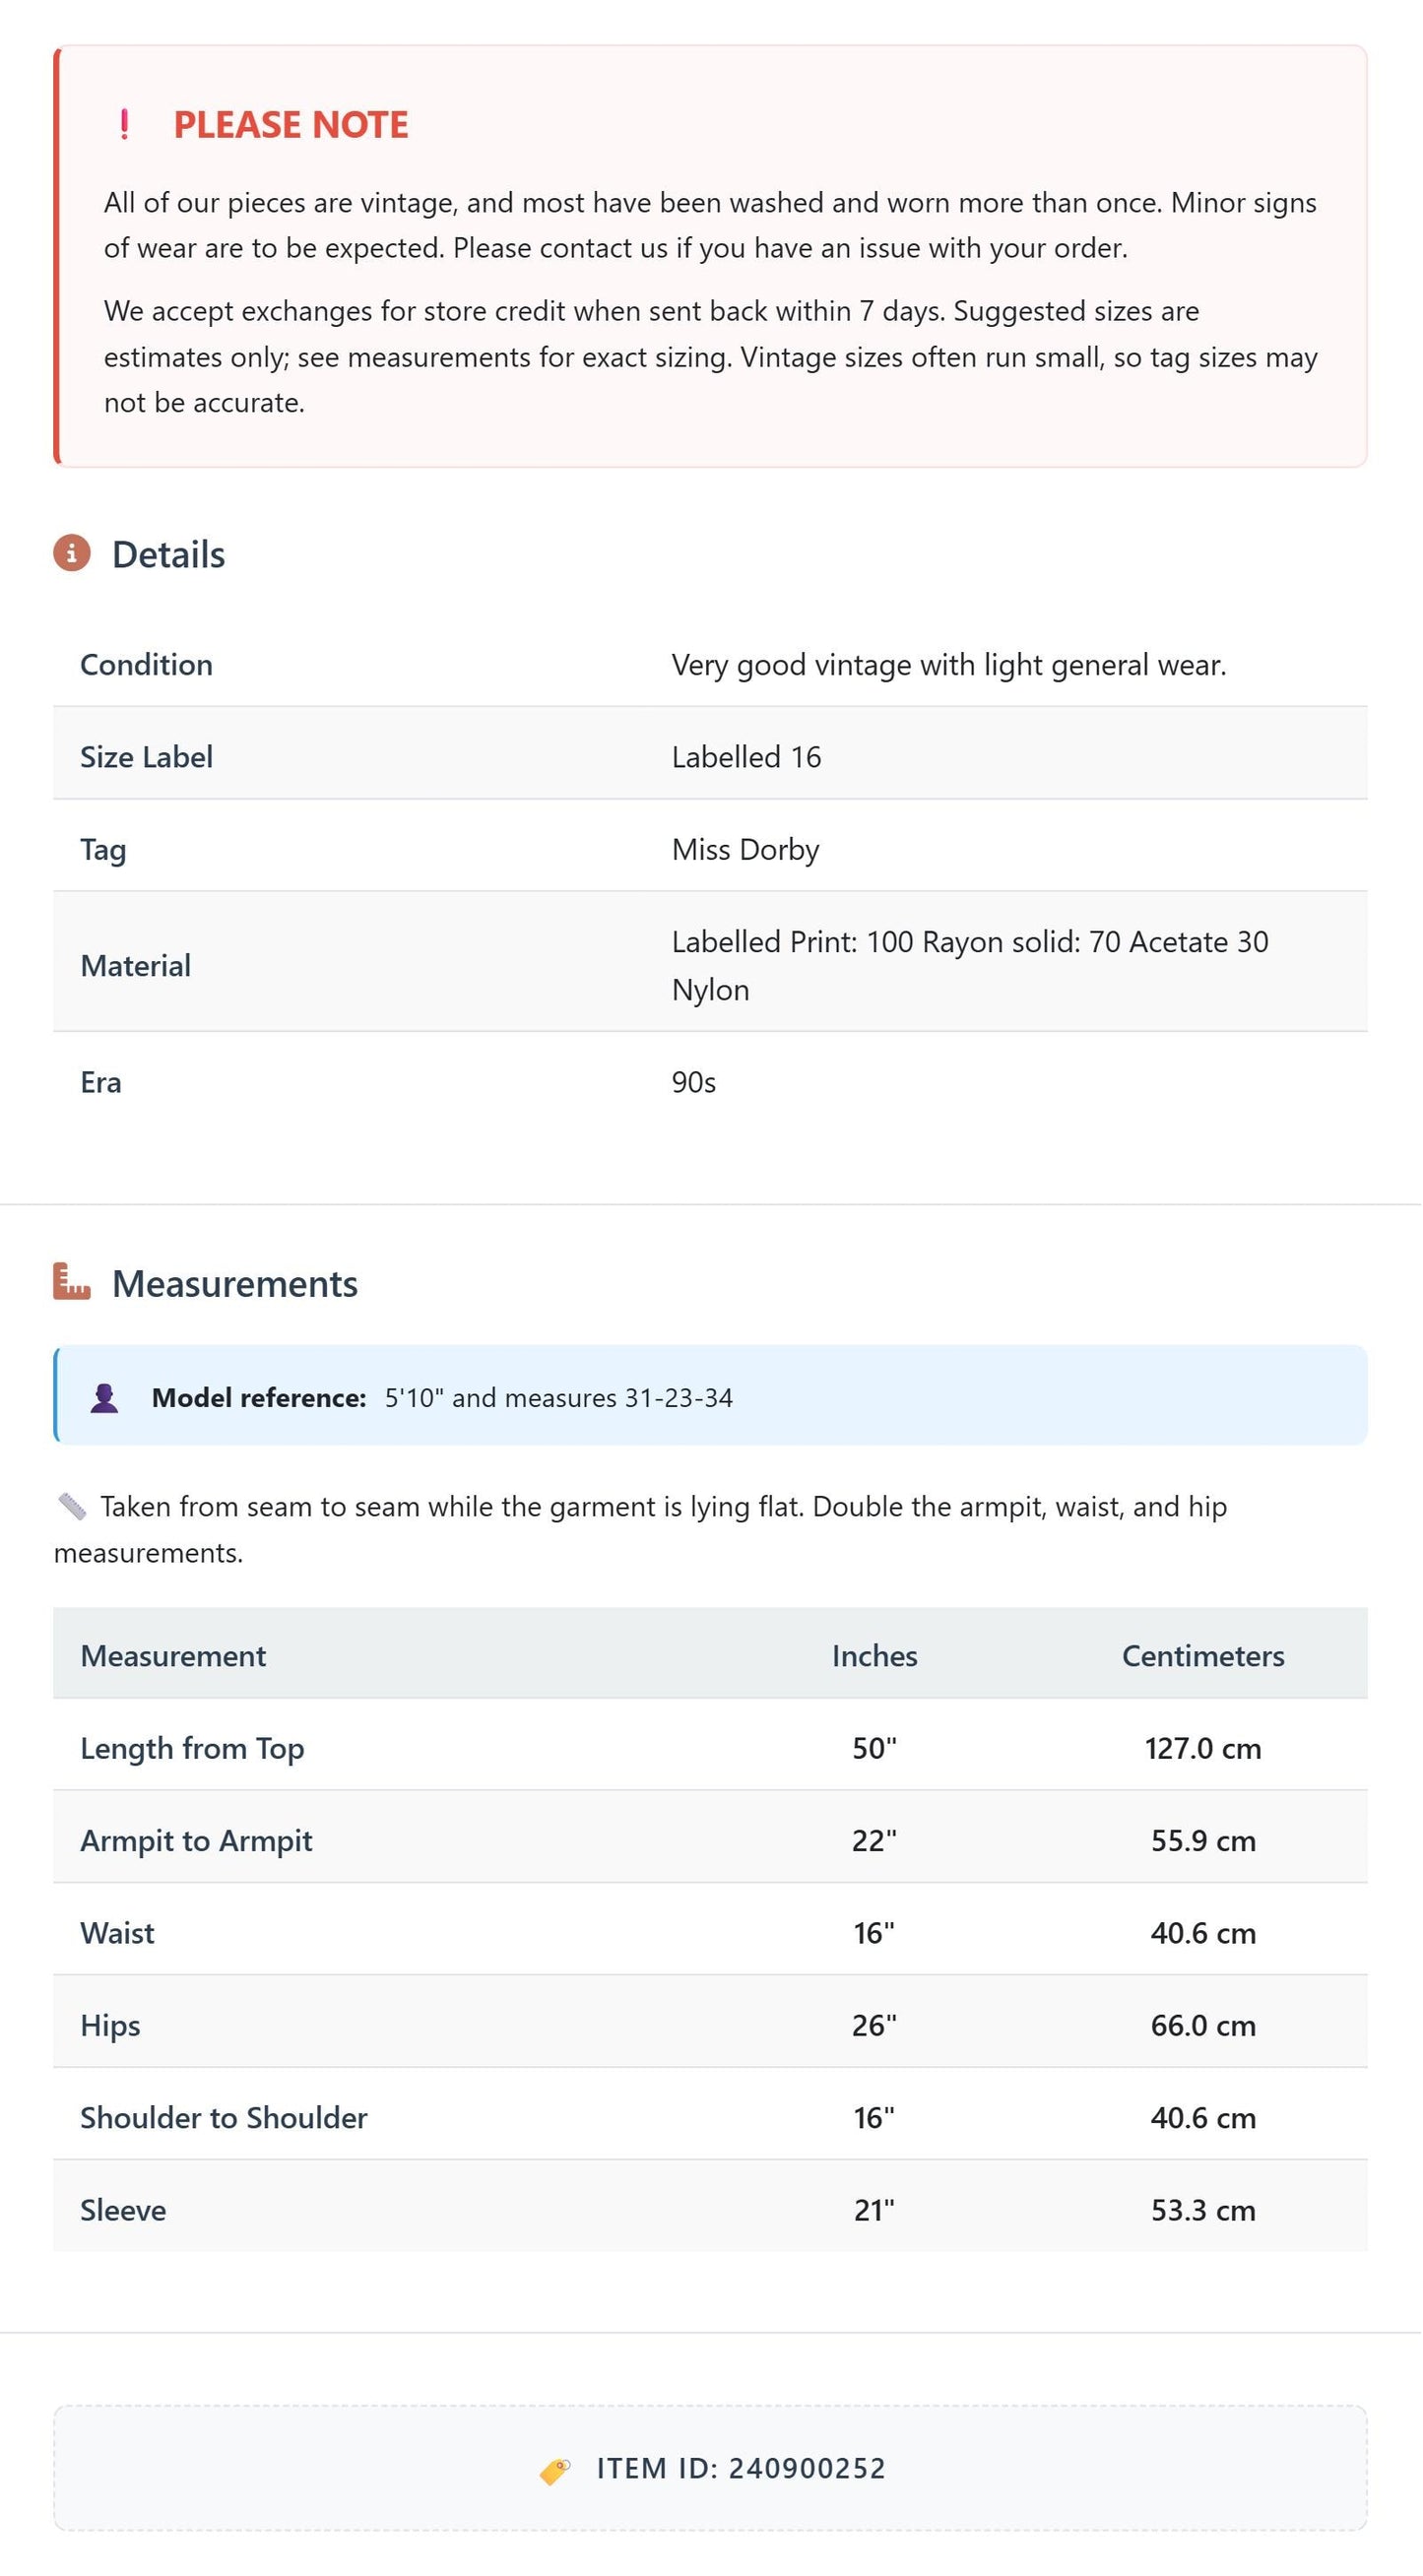Click the Era 90s value
The width and height of the screenshot is (1423, 2576).
point(694,1082)
